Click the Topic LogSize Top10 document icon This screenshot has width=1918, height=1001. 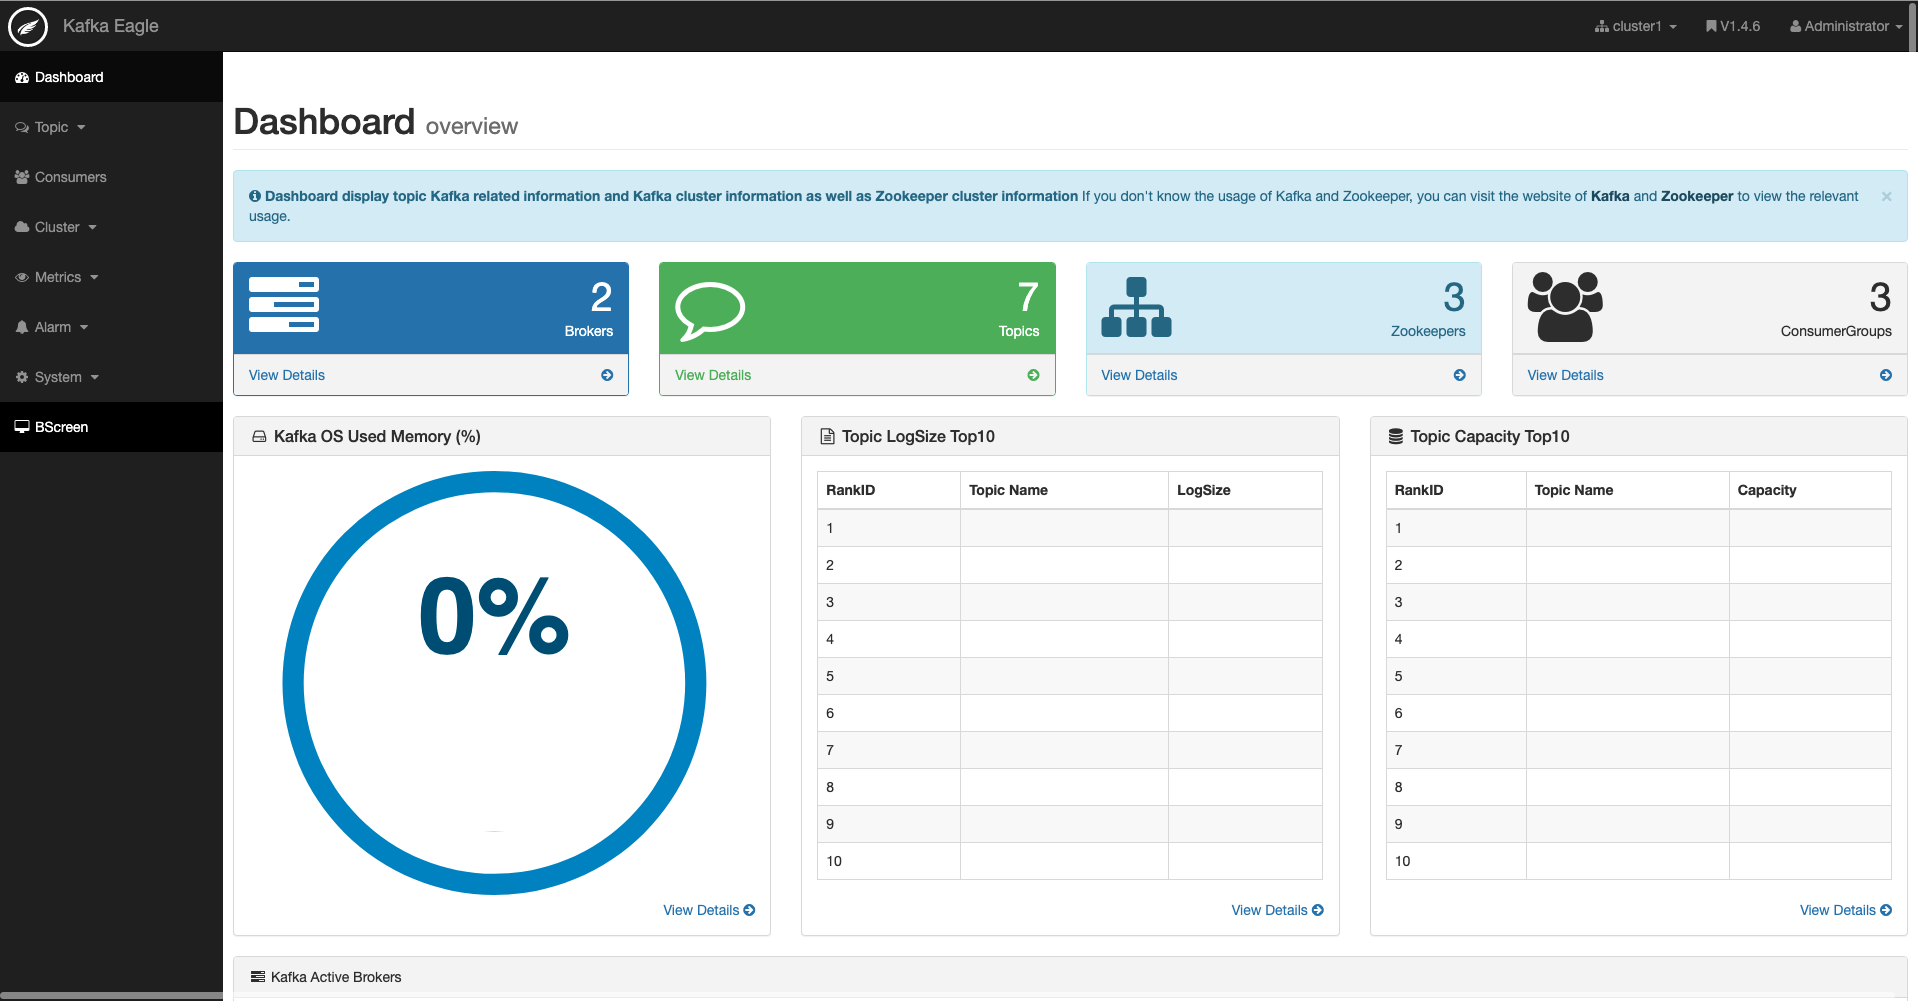[x=827, y=436]
